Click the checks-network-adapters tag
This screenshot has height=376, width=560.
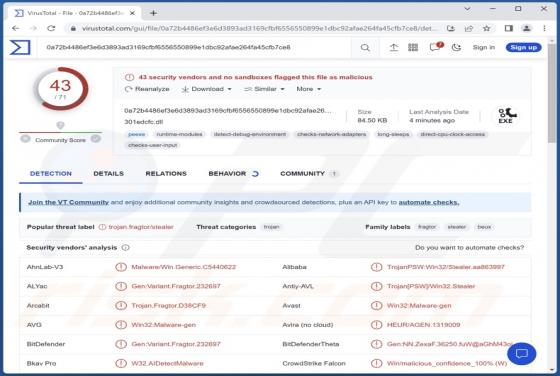pos(331,134)
